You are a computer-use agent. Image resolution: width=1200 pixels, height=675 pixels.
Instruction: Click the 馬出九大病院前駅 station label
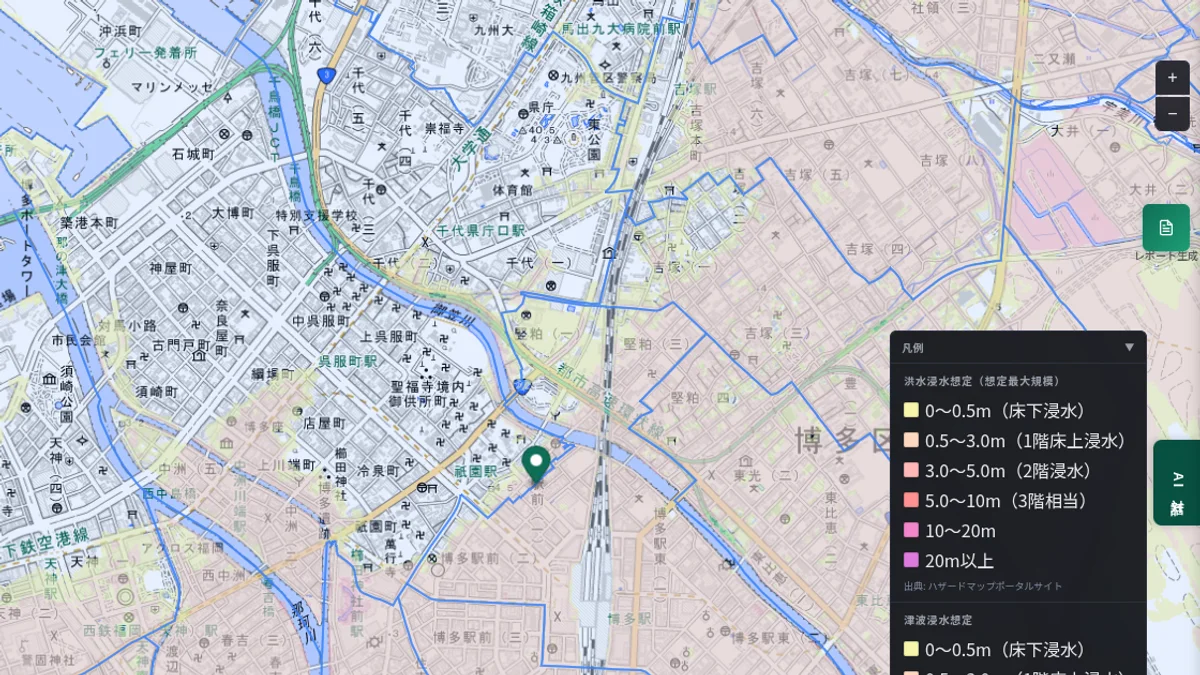point(621,28)
